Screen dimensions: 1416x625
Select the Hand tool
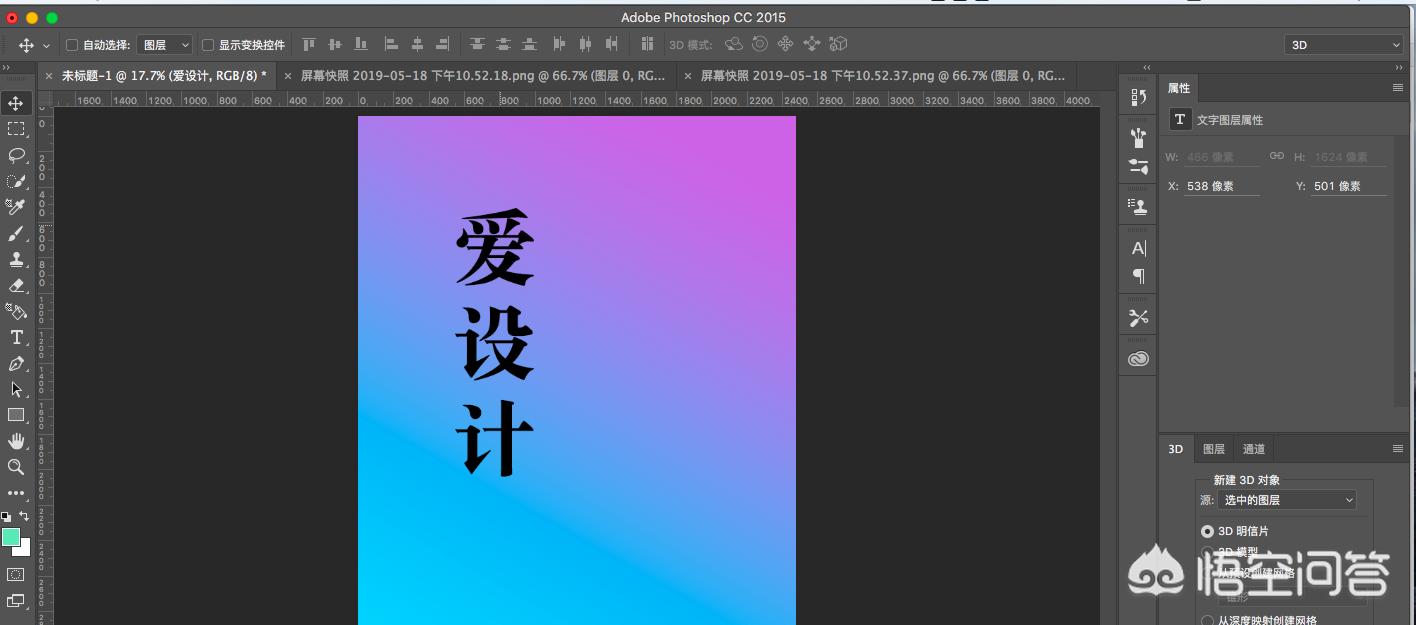[14, 440]
